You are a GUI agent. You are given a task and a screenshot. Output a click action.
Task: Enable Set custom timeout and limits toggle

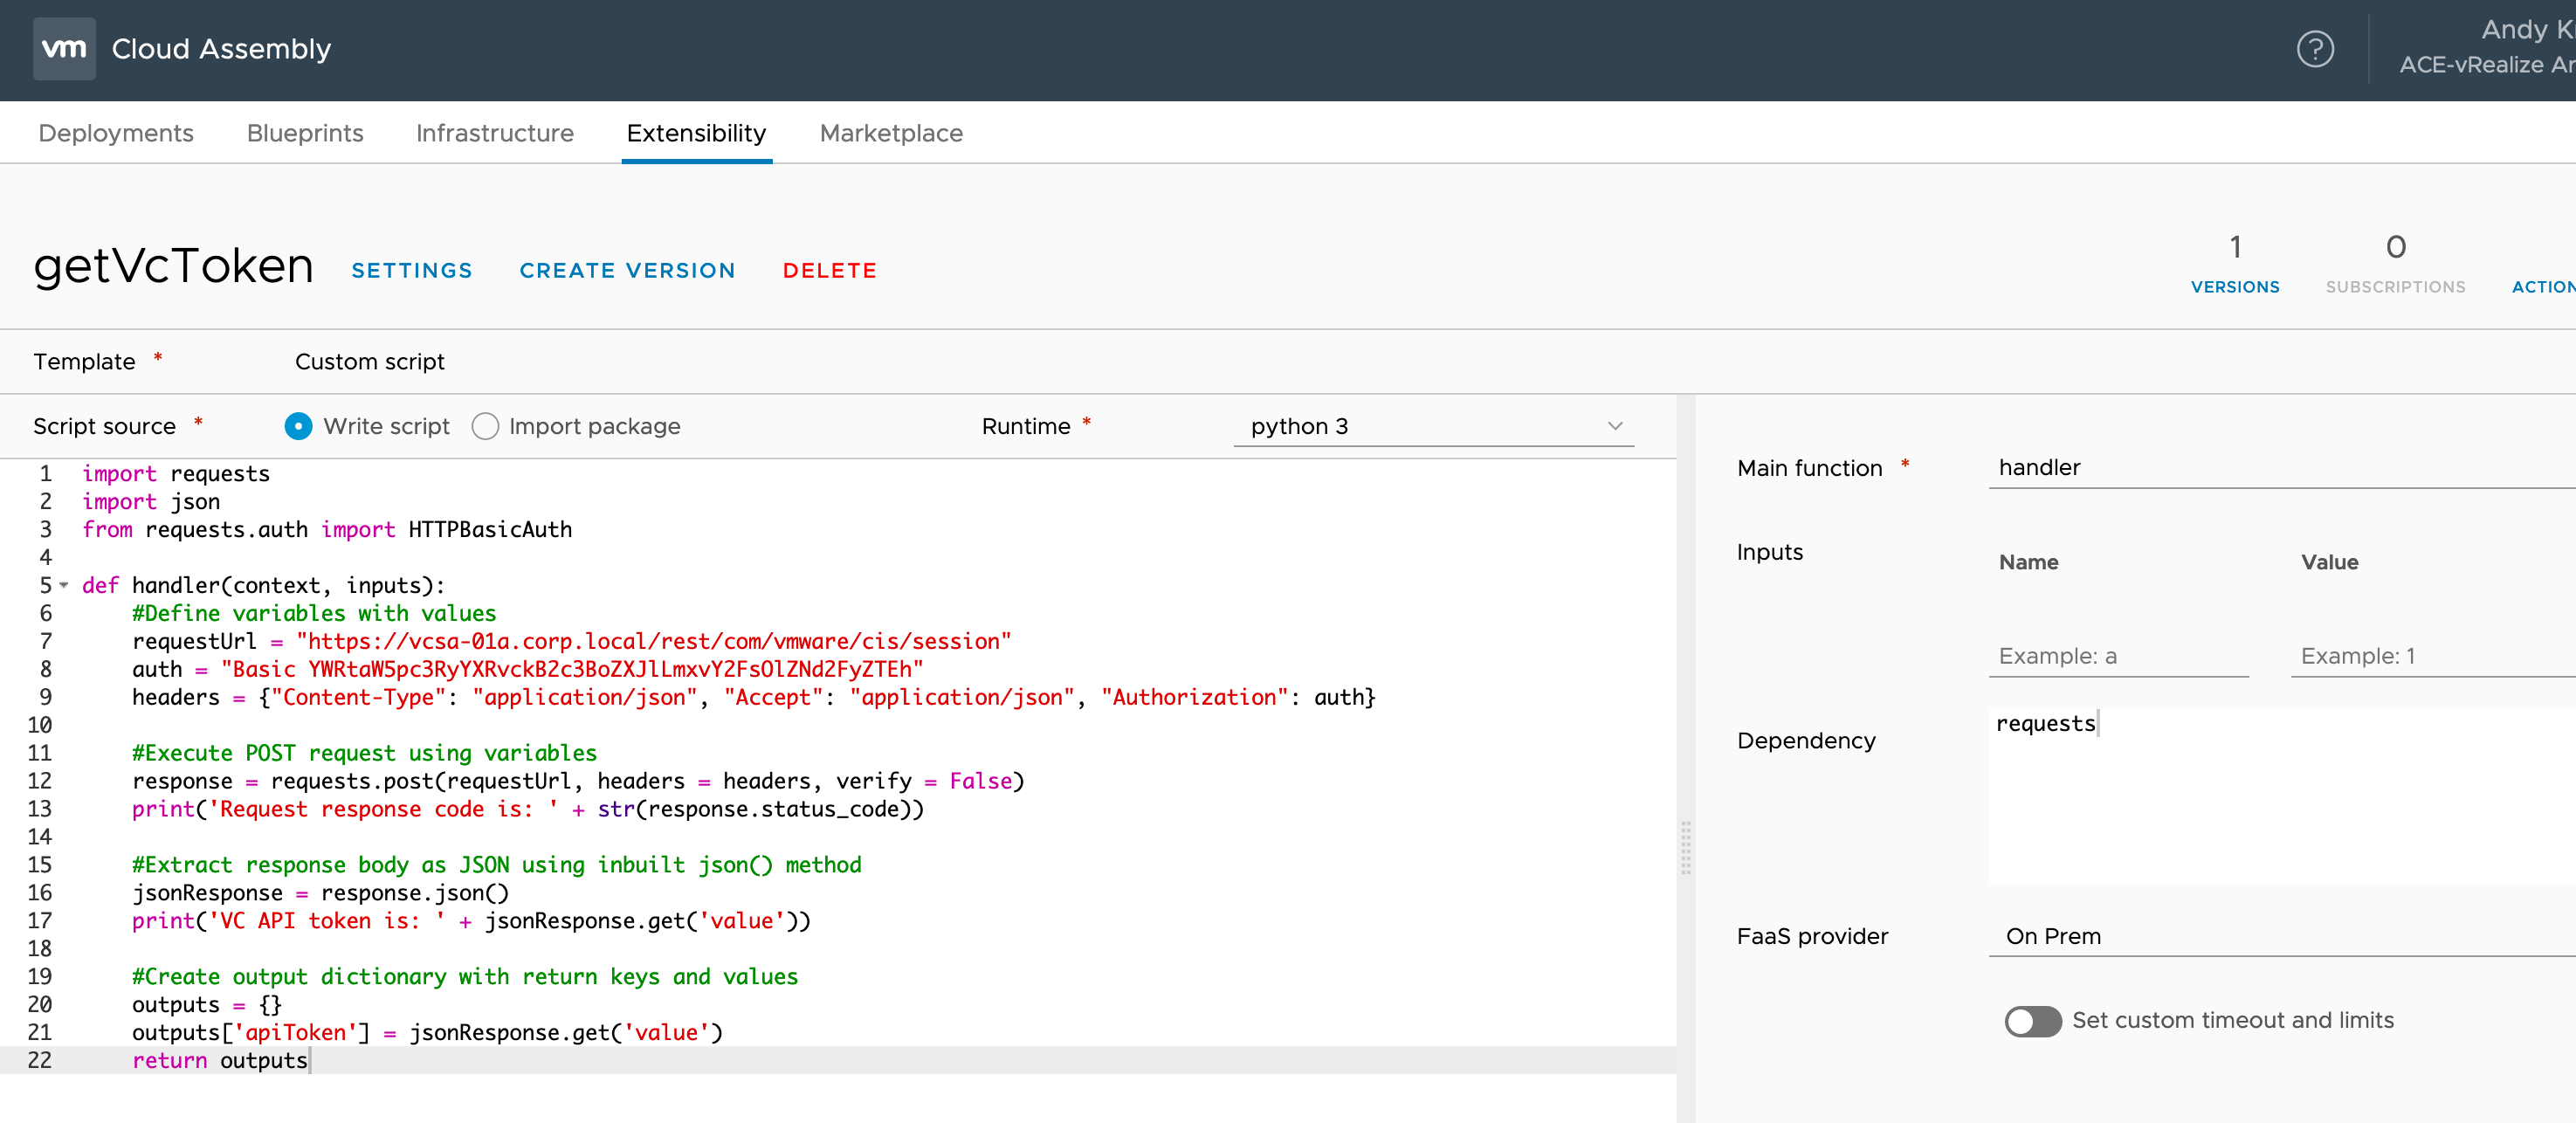coord(2032,1020)
